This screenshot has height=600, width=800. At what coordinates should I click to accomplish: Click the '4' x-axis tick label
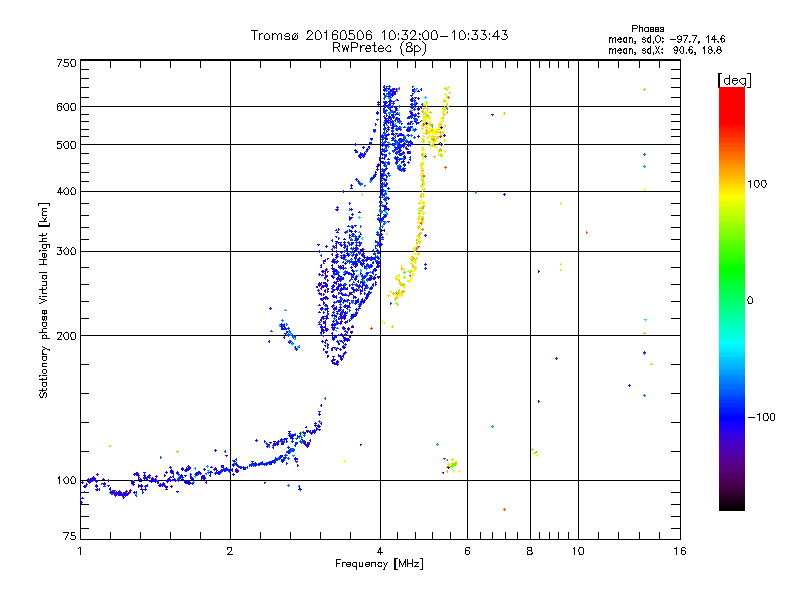(x=380, y=551)
